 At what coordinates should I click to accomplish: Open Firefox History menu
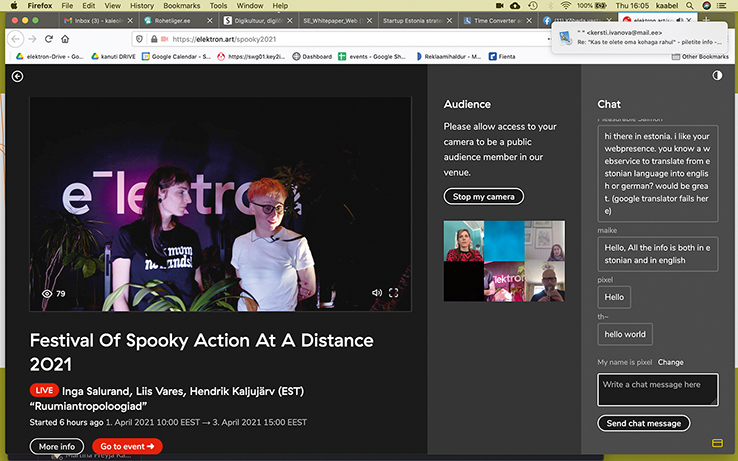click(x=142, y=6)
